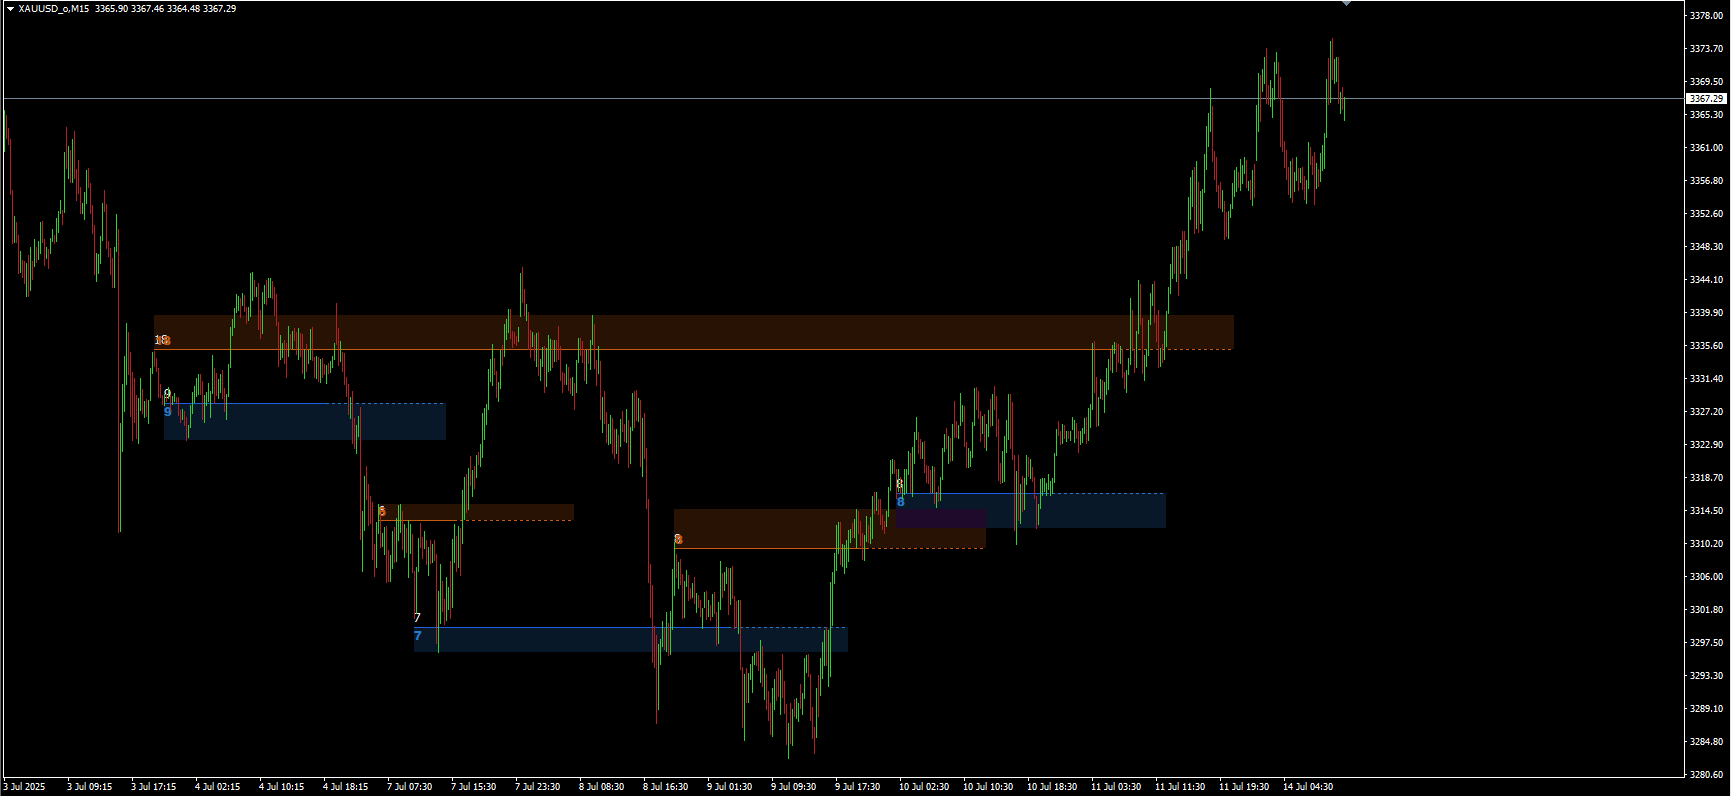Select the blue 8 label on the demand zone
The height and width of the screenshot is (796, 1731).
pos(901,502)
